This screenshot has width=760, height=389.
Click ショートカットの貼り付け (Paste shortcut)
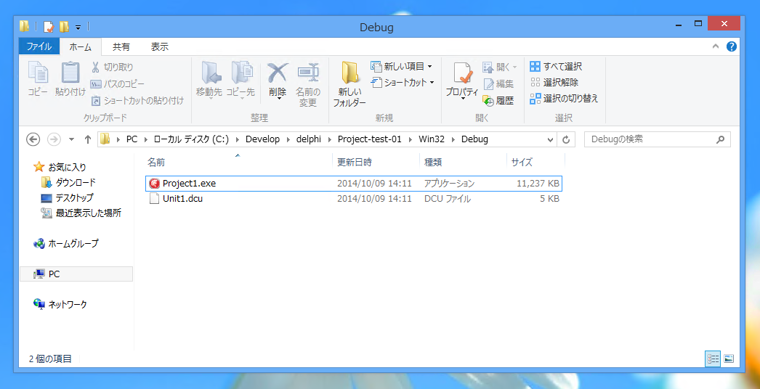point(138,101)
